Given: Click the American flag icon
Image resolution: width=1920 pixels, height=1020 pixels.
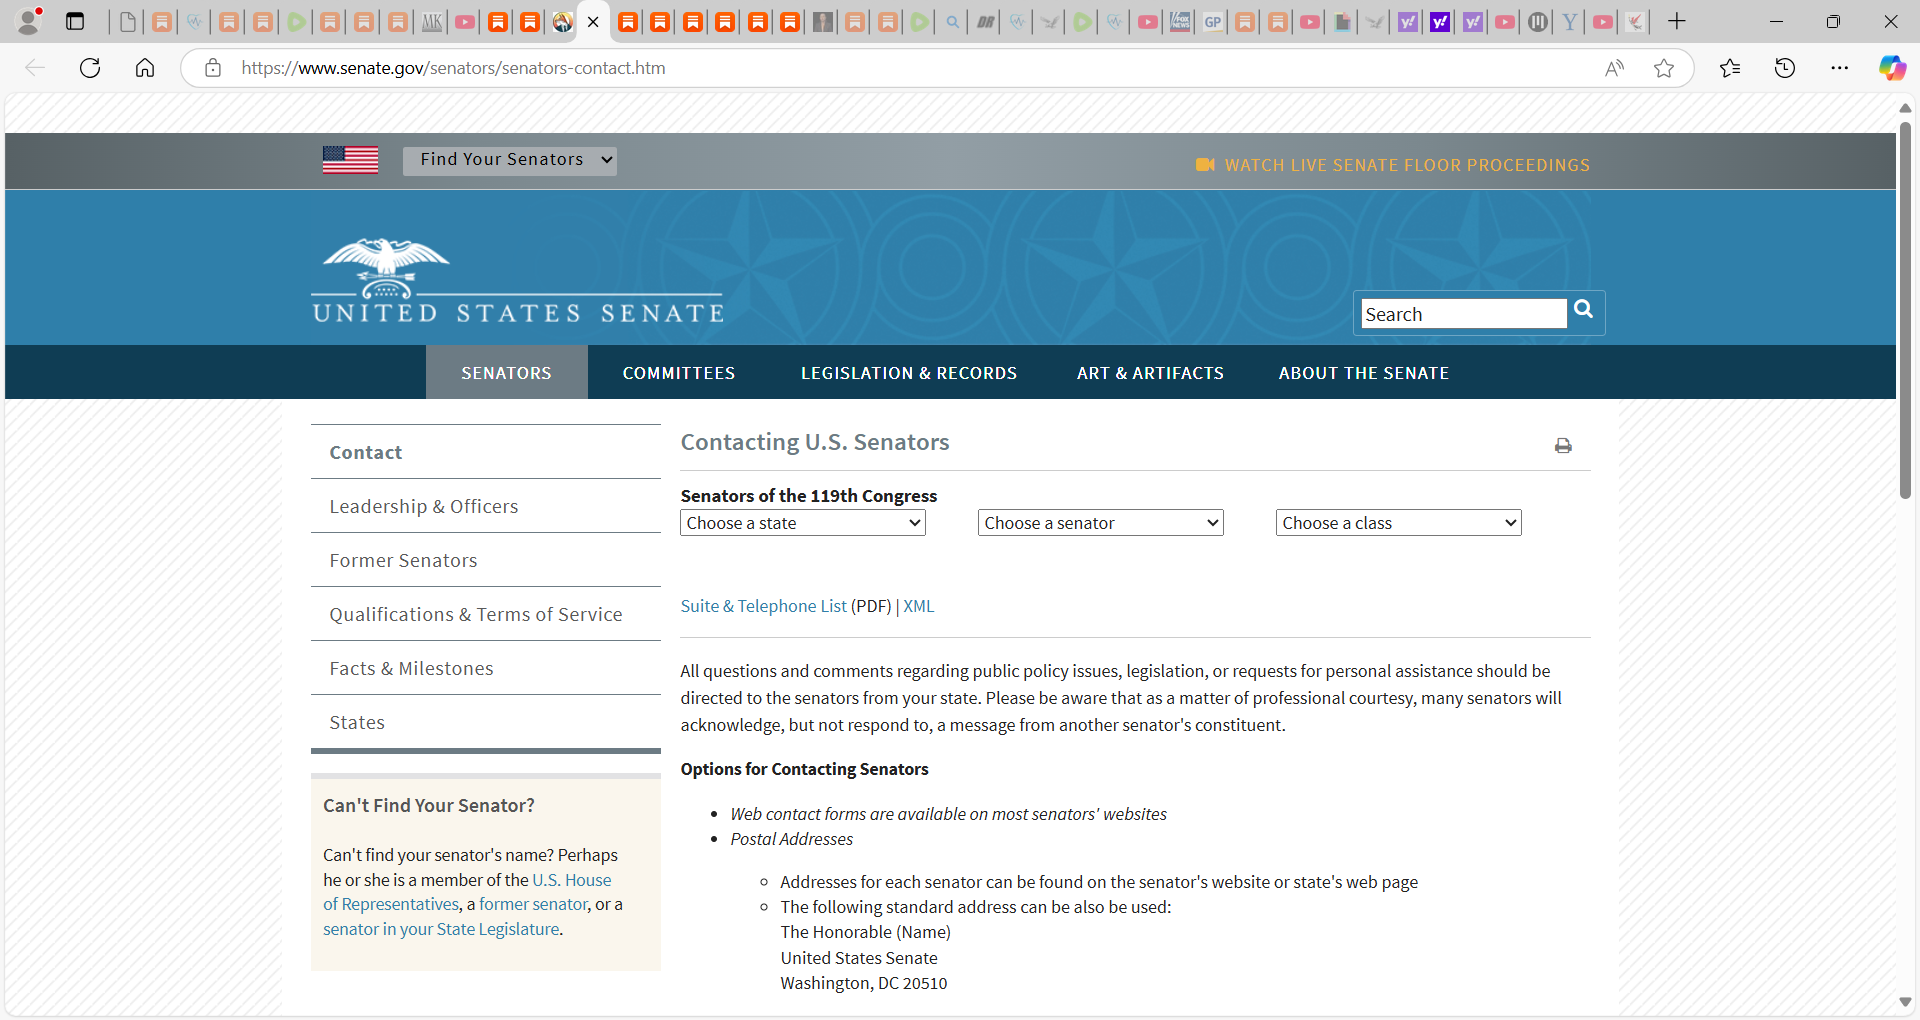Looking at the screenshot, I should click(x=350, y=160).
